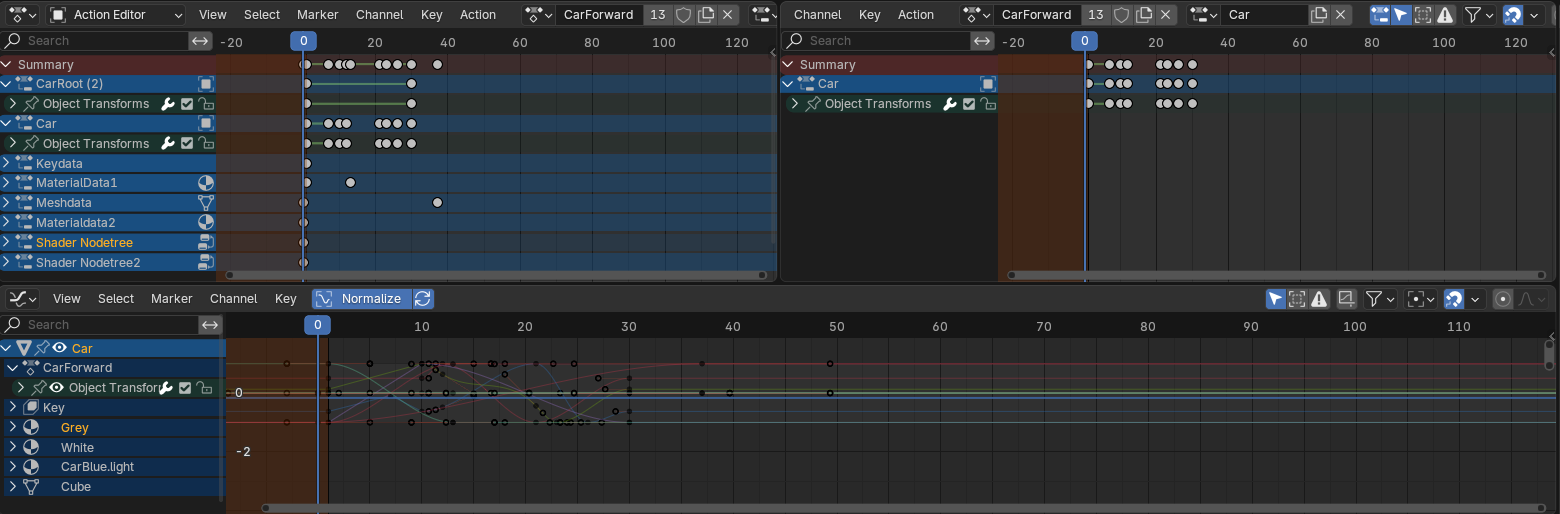Unlink the CarForward action in right dope sheet
Image resolution: width=1560 pixels, height=514 pixels.
[1166, 15]
